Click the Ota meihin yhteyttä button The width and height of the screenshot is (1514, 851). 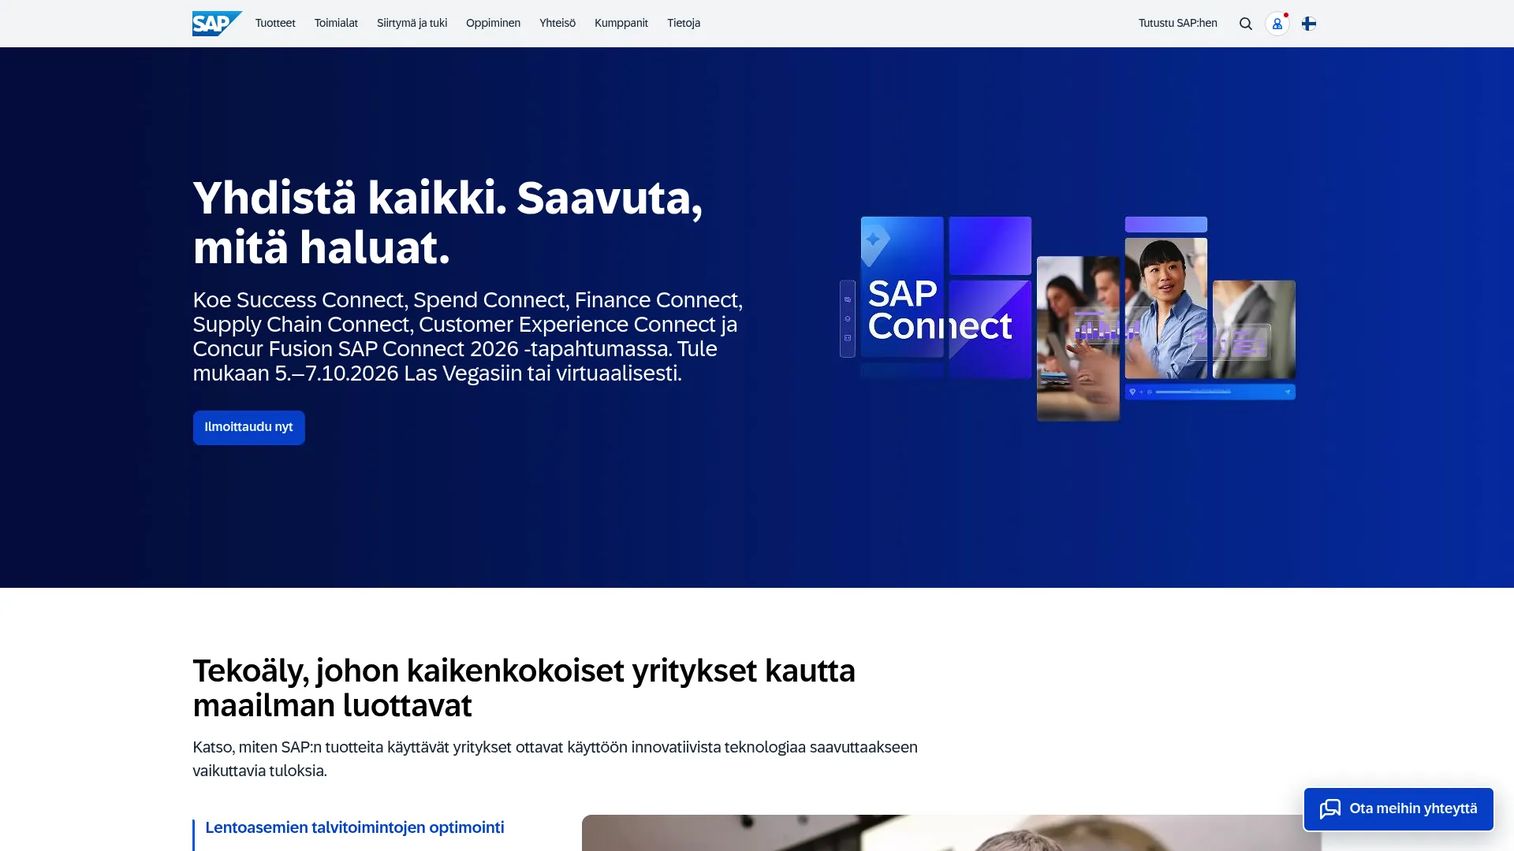point(1398,809)
